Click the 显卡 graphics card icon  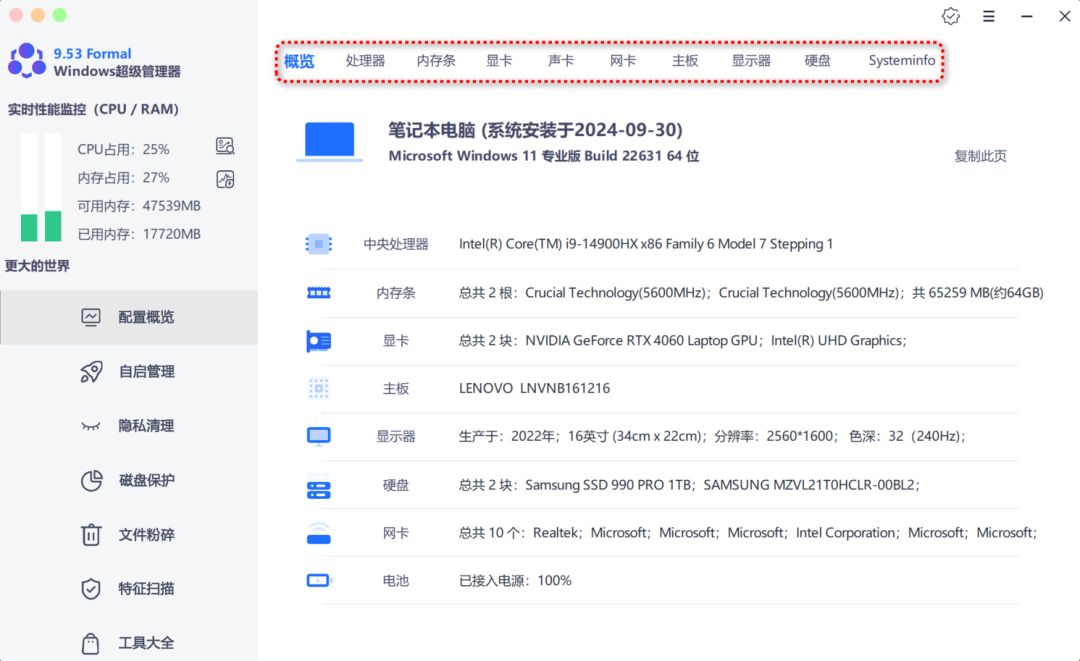pos(318,341)
